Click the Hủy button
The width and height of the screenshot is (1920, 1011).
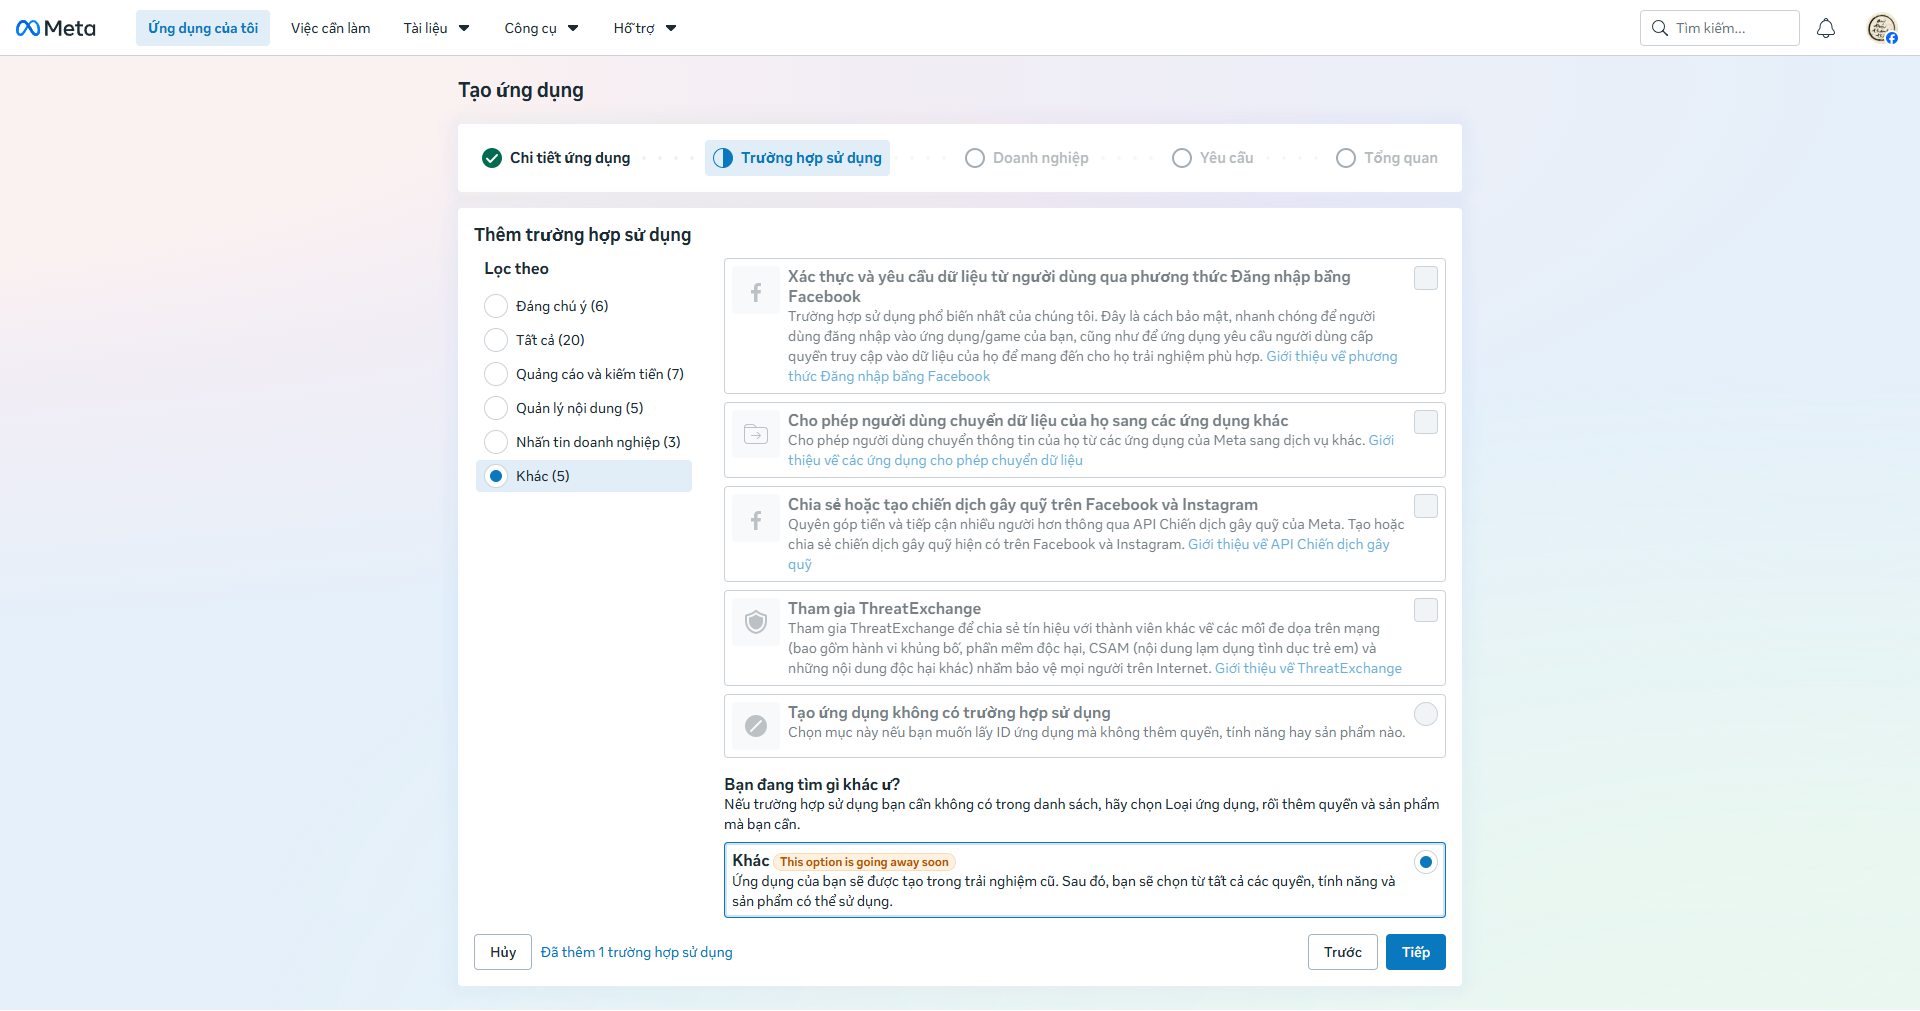(503, 952)
